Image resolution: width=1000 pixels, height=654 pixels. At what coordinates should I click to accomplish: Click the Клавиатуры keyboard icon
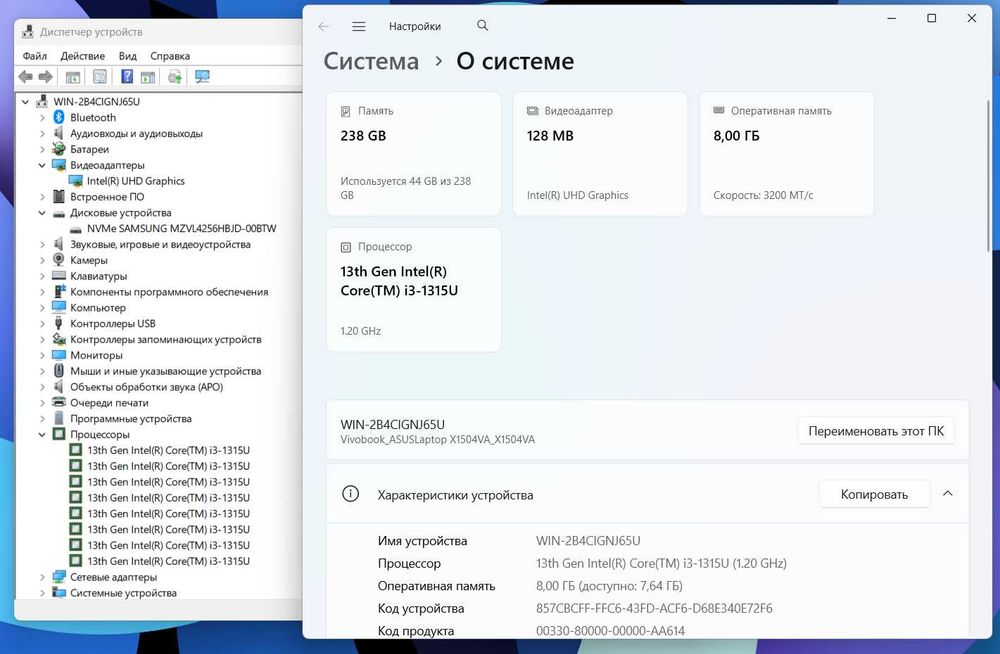point(59,276)
